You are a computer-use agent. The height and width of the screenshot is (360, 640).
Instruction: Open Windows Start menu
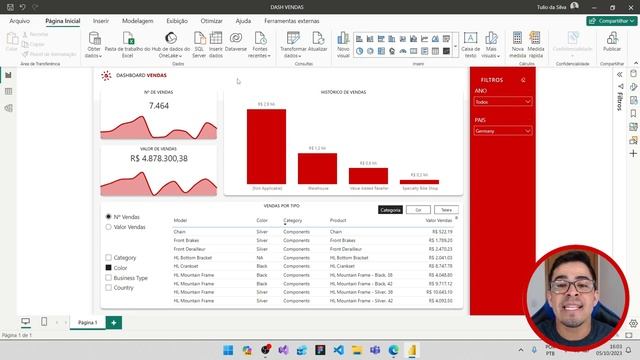tap(228, 350)
